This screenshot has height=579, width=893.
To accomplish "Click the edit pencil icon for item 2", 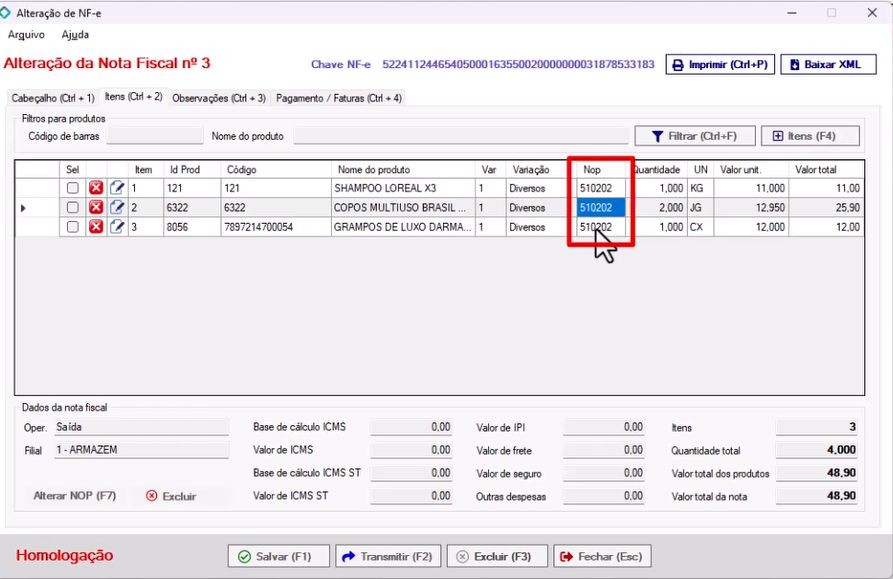I will [117, 208].
